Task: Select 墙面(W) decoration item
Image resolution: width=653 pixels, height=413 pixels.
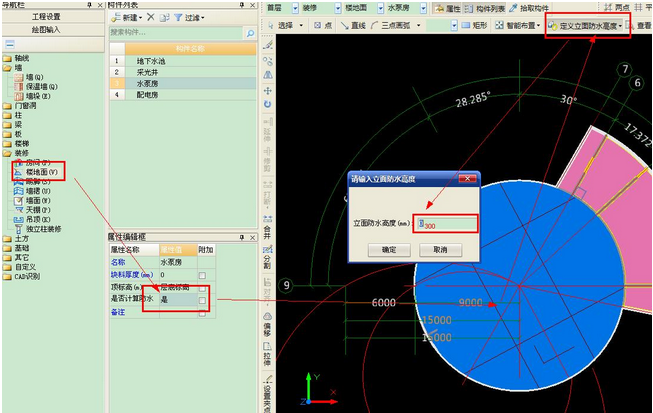Action: [x=32, y=200]
